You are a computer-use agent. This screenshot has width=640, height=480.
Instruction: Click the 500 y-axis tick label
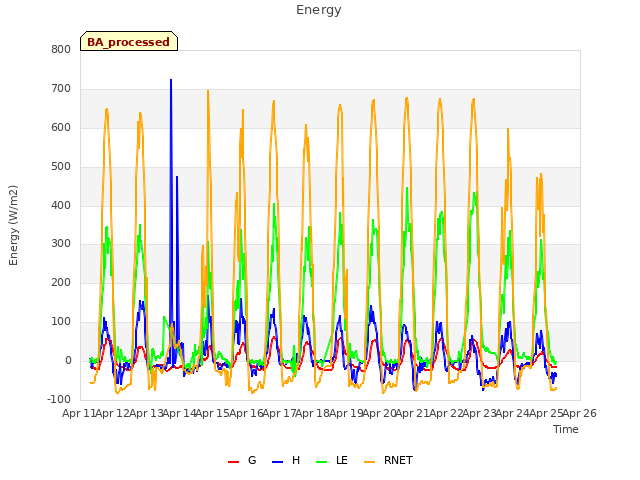click(x=61, y=166)
